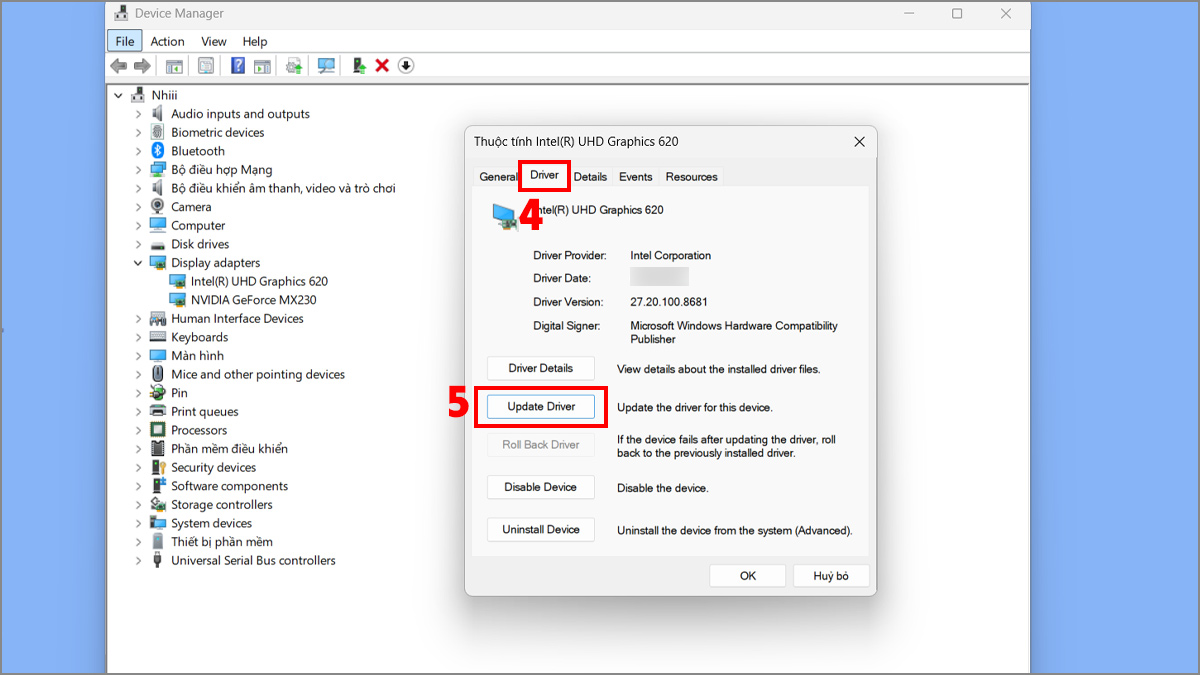Viewport: 1200px width, 675px height.
Task: Switch to the General tab
Action: [x=497, y=177]
